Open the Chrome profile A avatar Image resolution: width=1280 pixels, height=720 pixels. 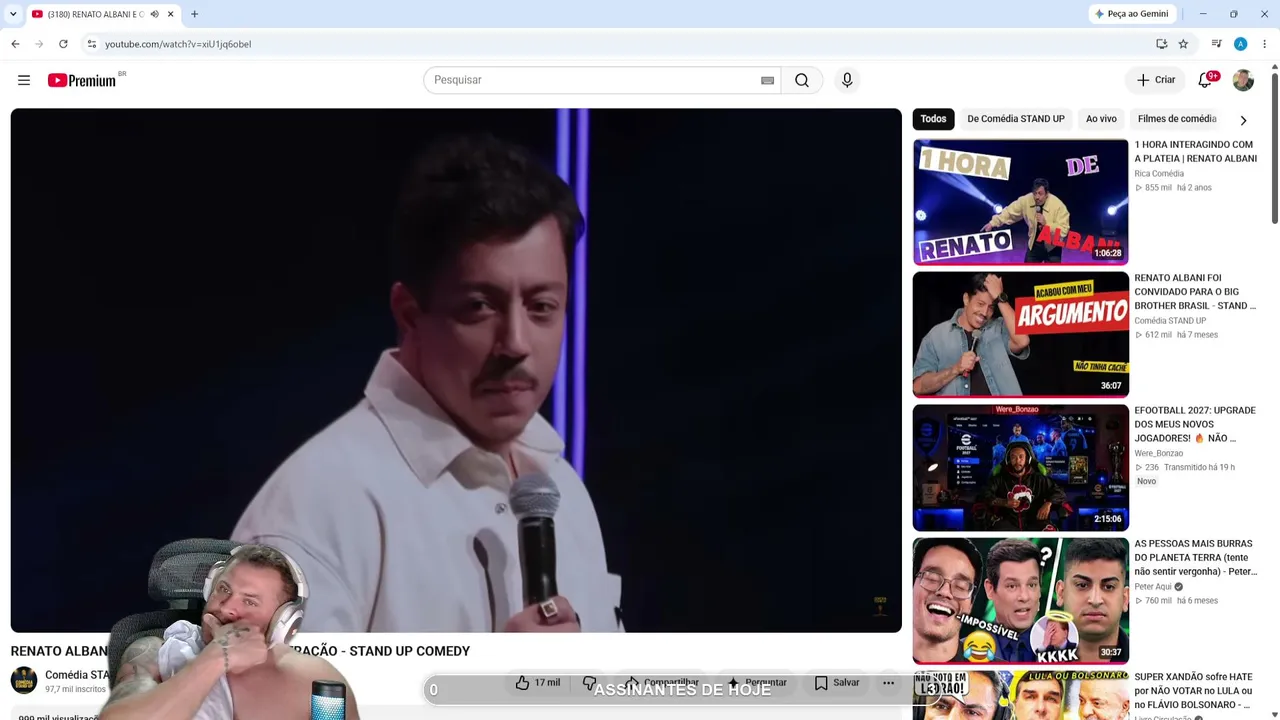1240,44
